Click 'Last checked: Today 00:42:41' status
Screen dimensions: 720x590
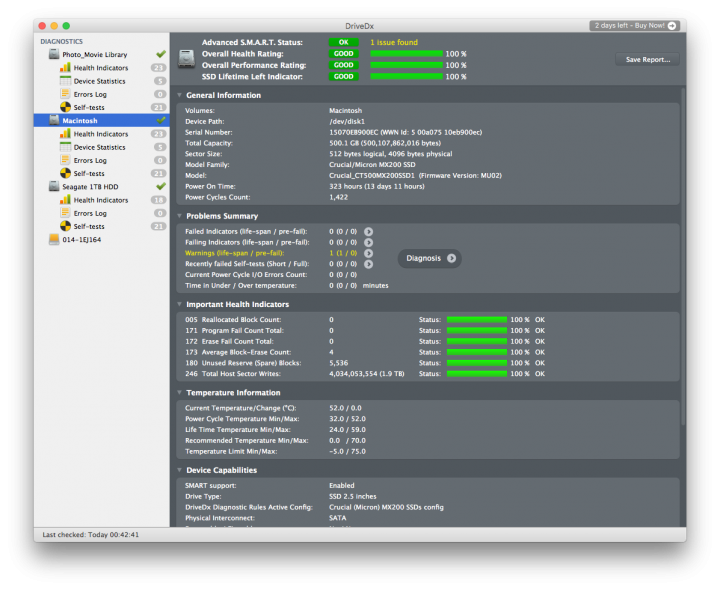pyautogui.click(x=90, y=534)
